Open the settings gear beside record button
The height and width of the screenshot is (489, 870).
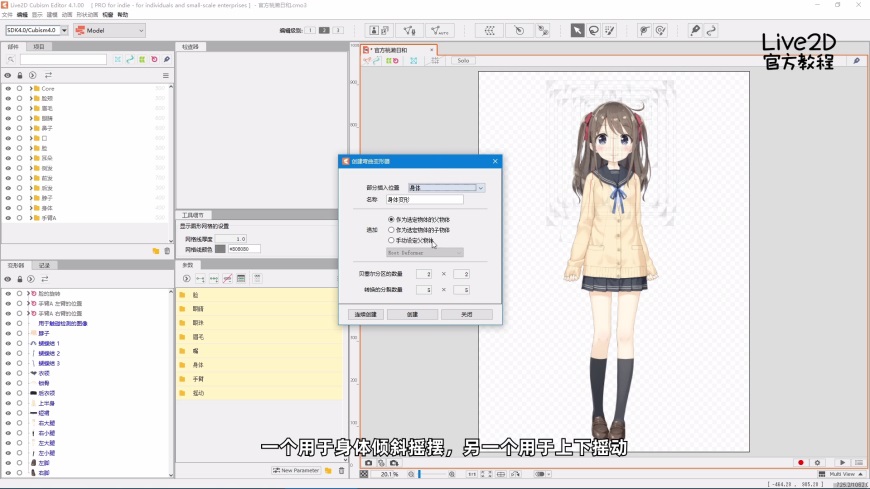[x=817, y=462]
